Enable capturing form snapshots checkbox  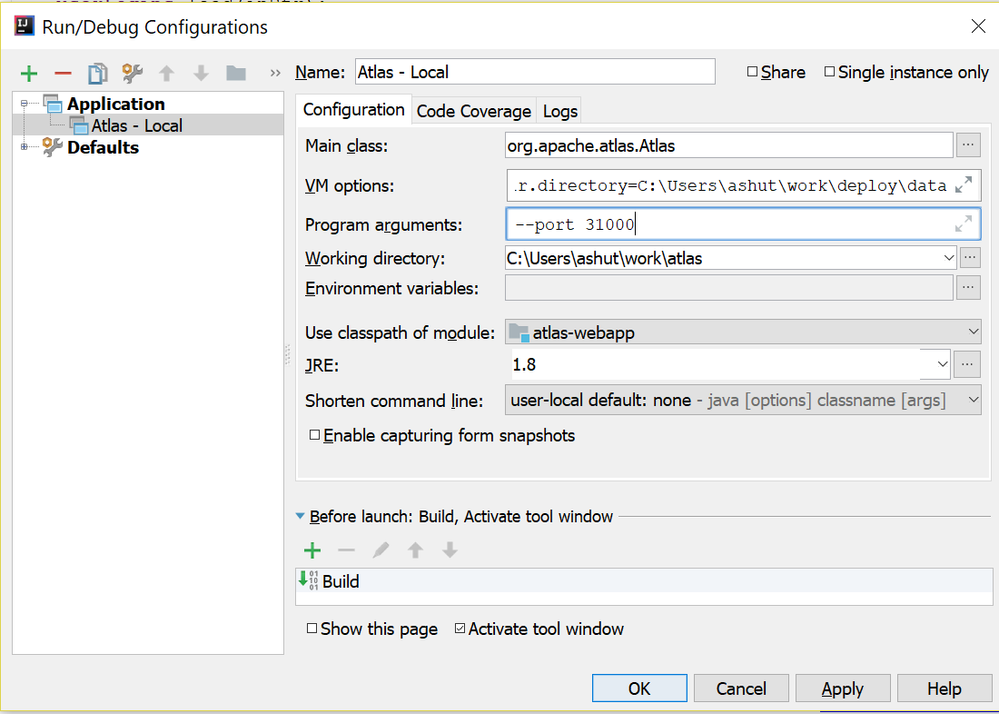click(x=315, y=436)
